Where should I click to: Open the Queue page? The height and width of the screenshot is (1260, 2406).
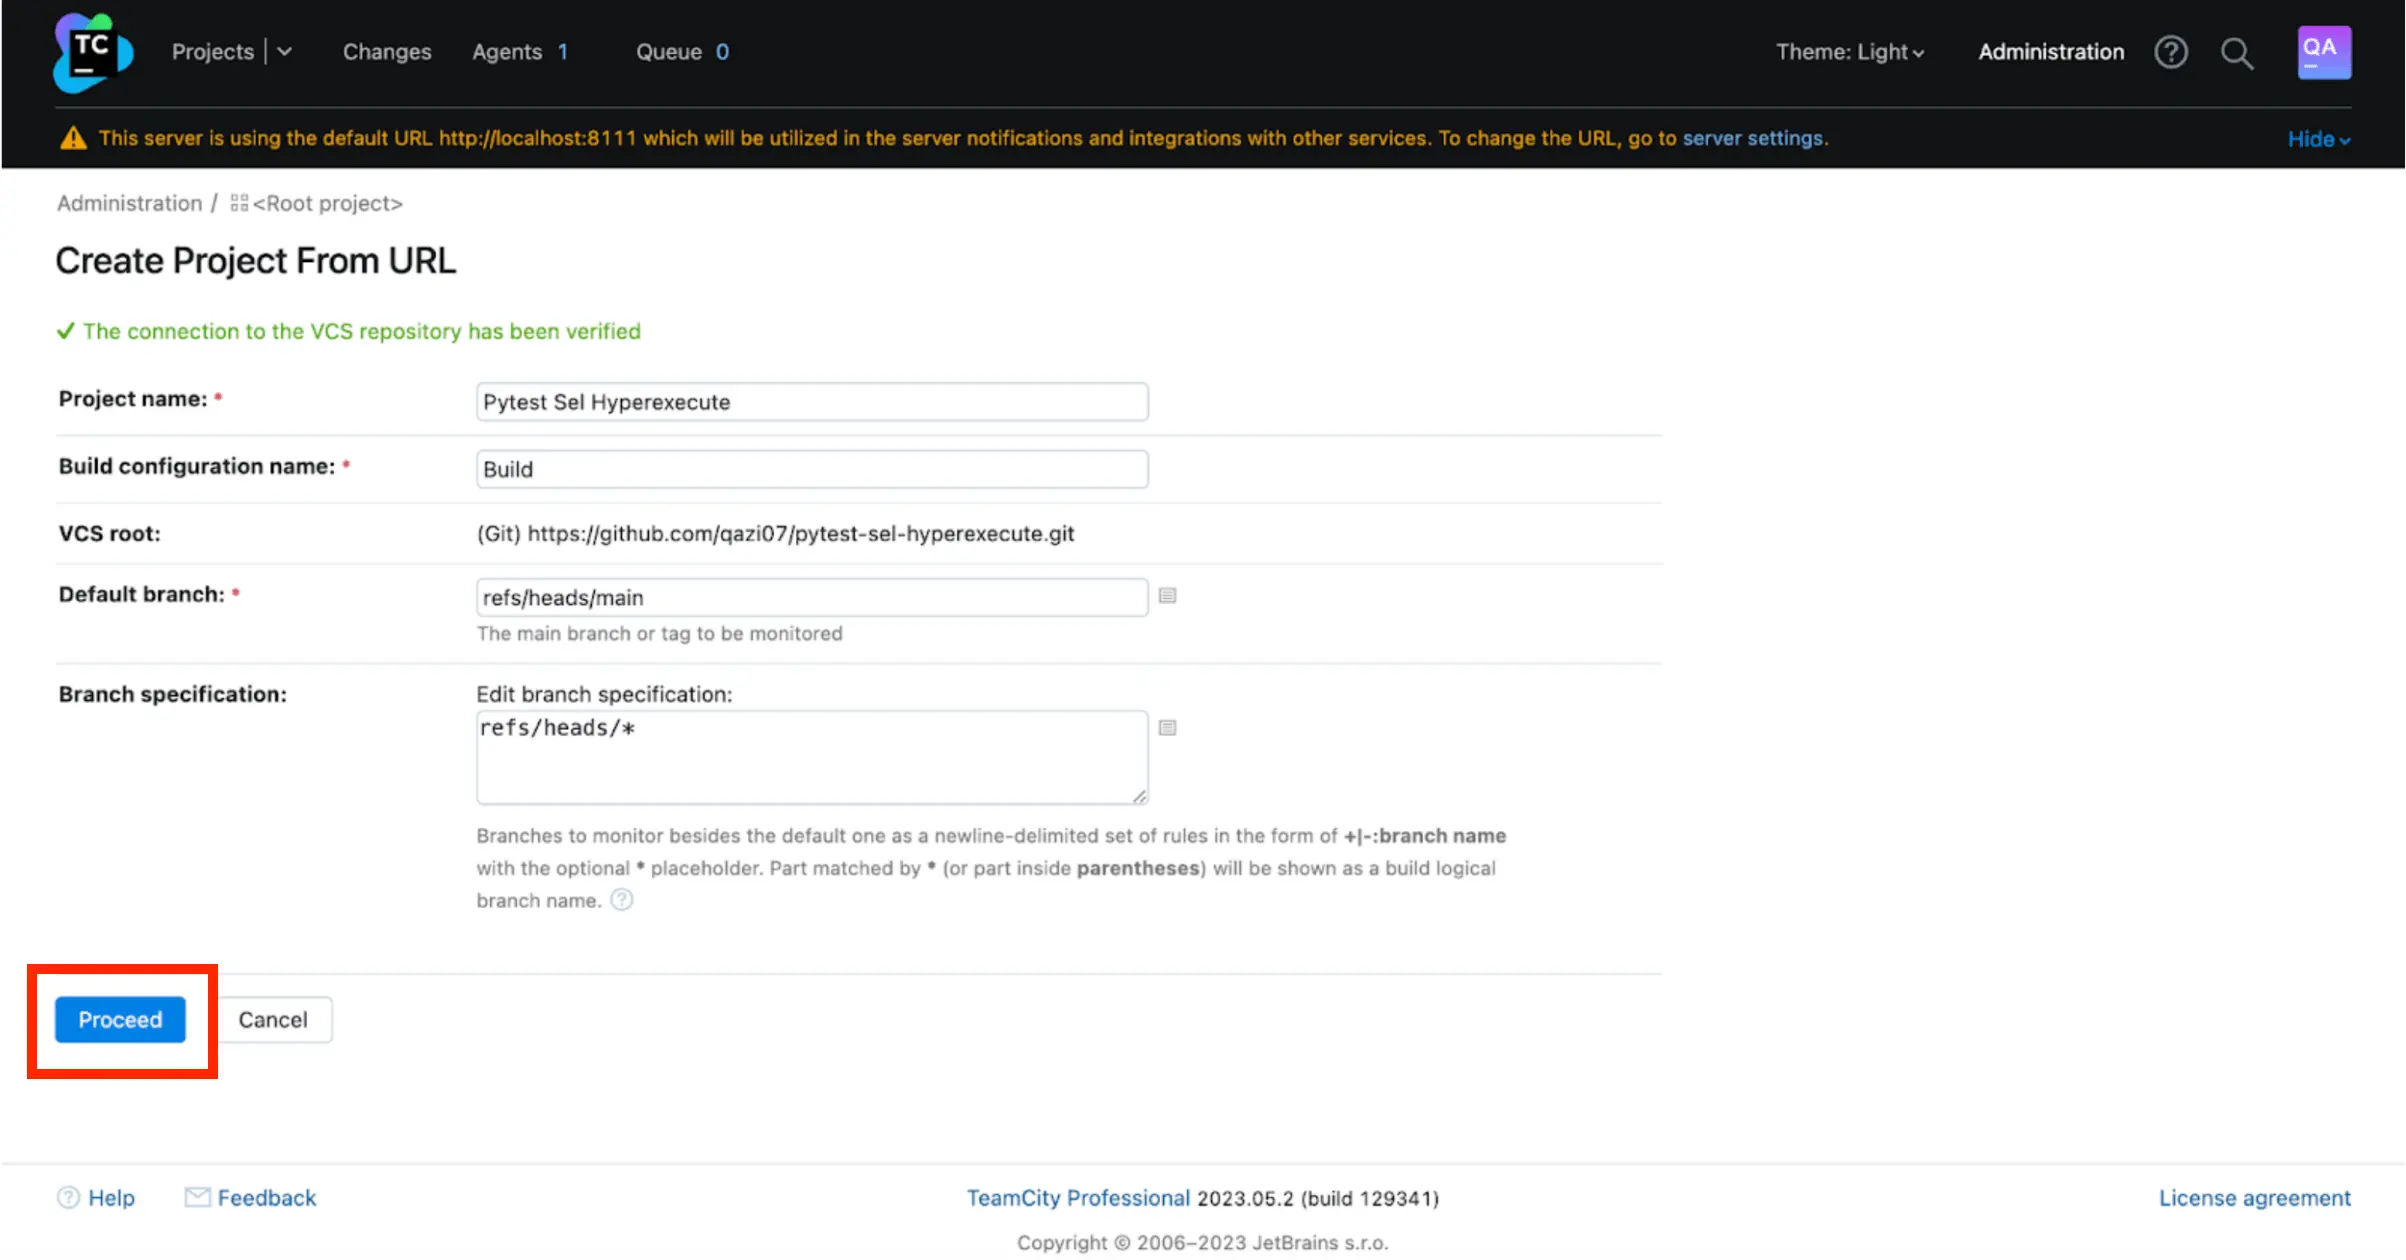point(669,52)
